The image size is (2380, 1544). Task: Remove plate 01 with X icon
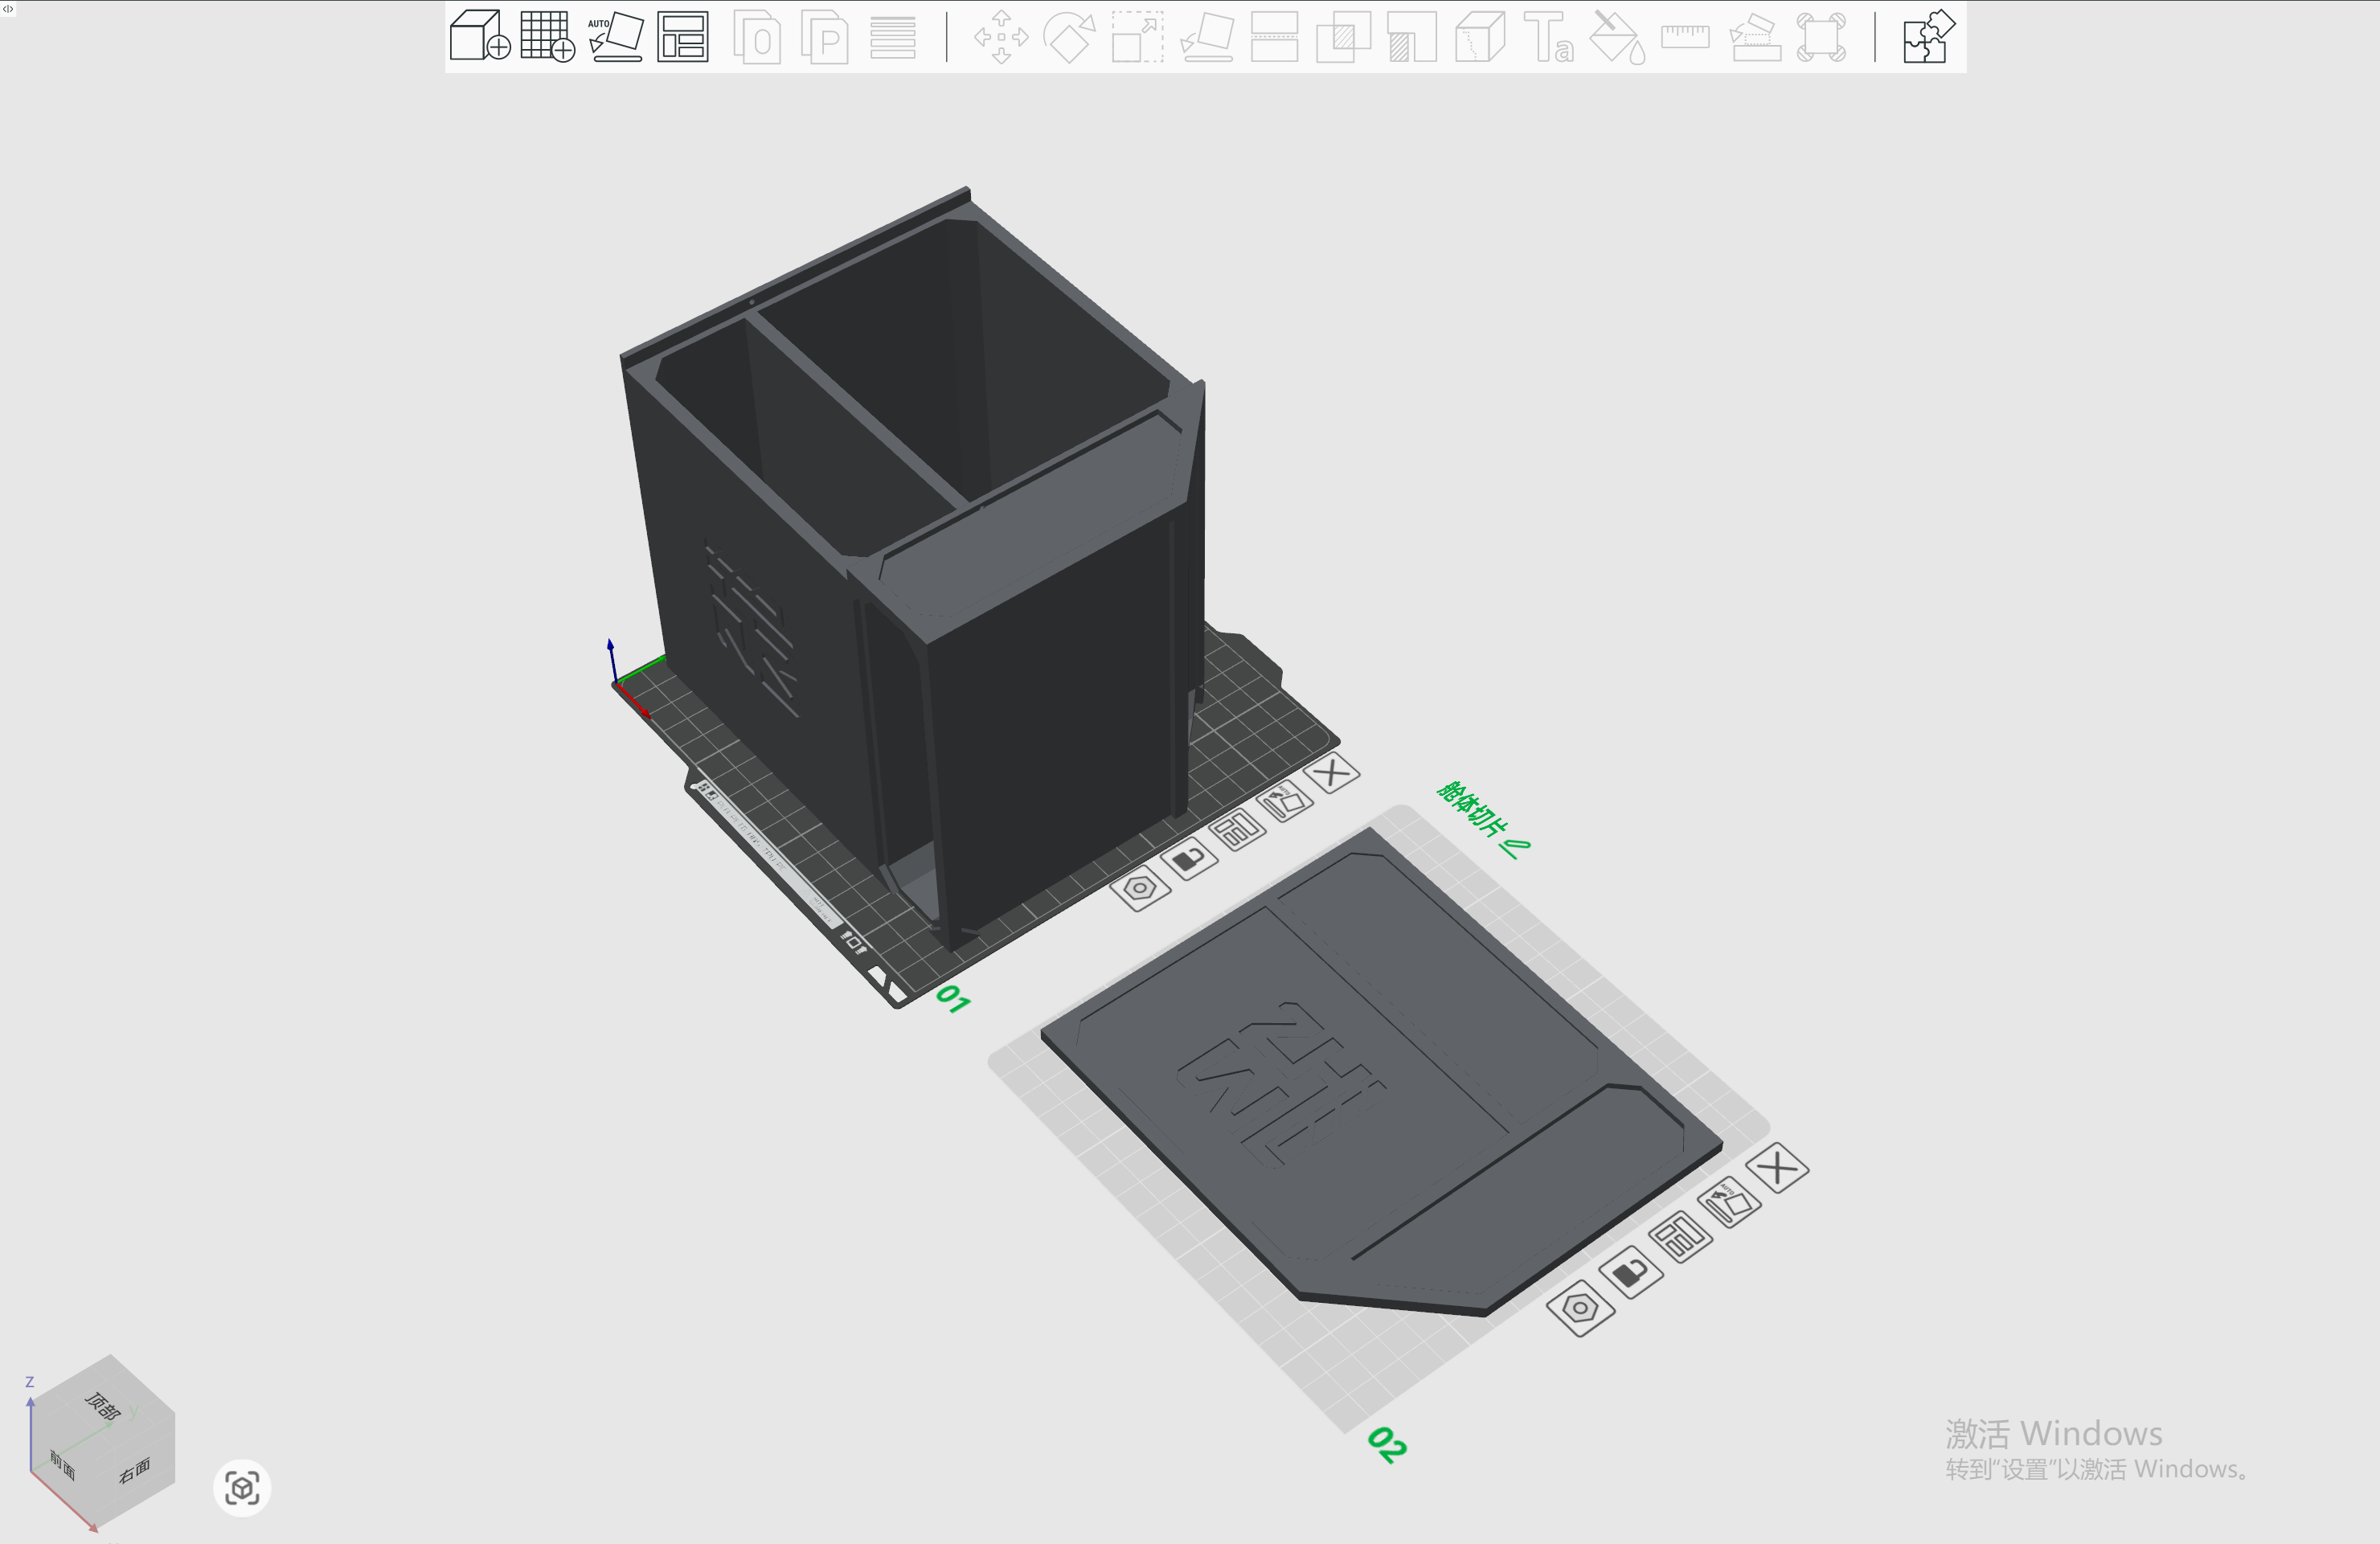[x=1332, y=773]
